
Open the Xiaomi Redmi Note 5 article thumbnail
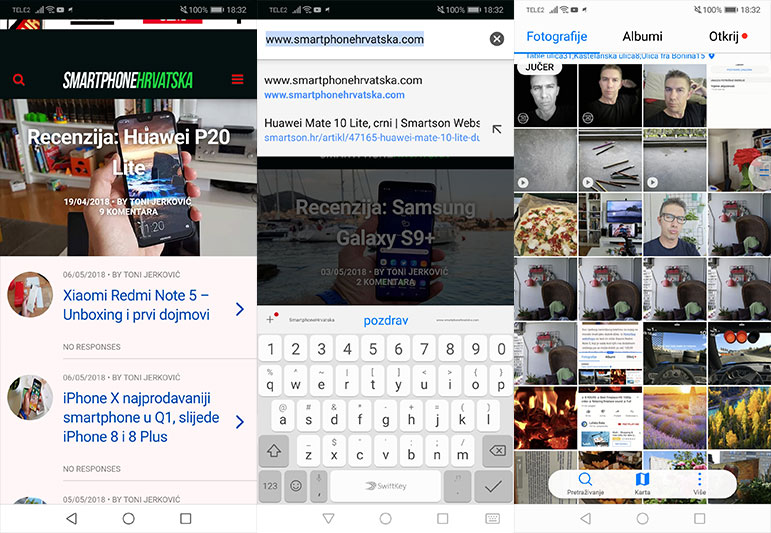point(30,294)
